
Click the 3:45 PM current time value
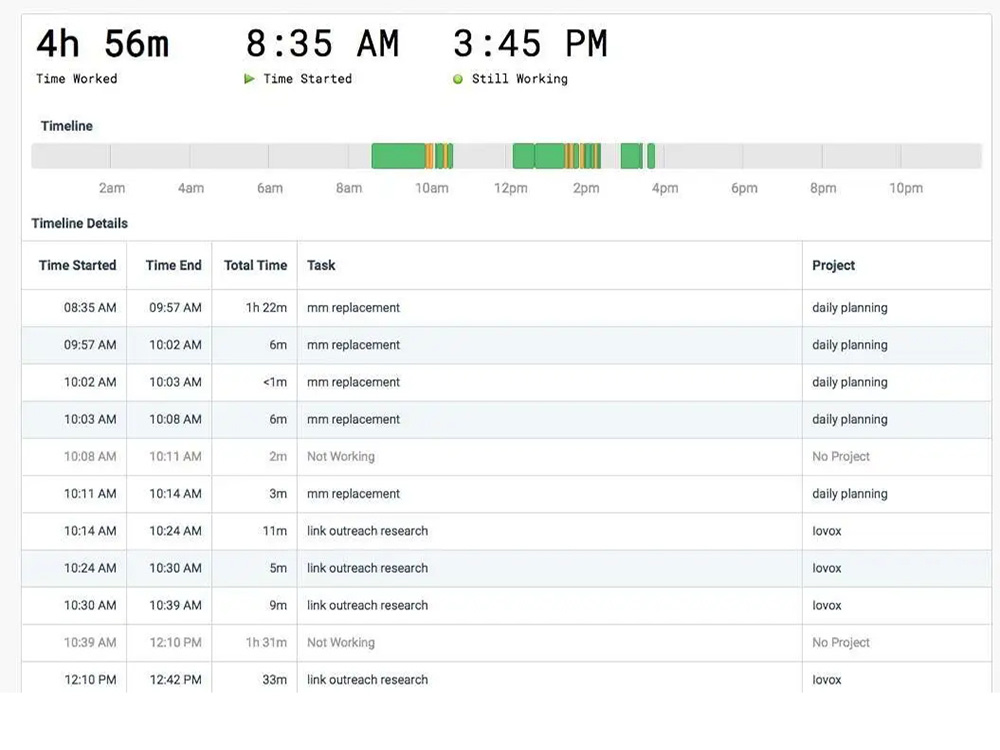pyautogui.click(x=530, y=44)
